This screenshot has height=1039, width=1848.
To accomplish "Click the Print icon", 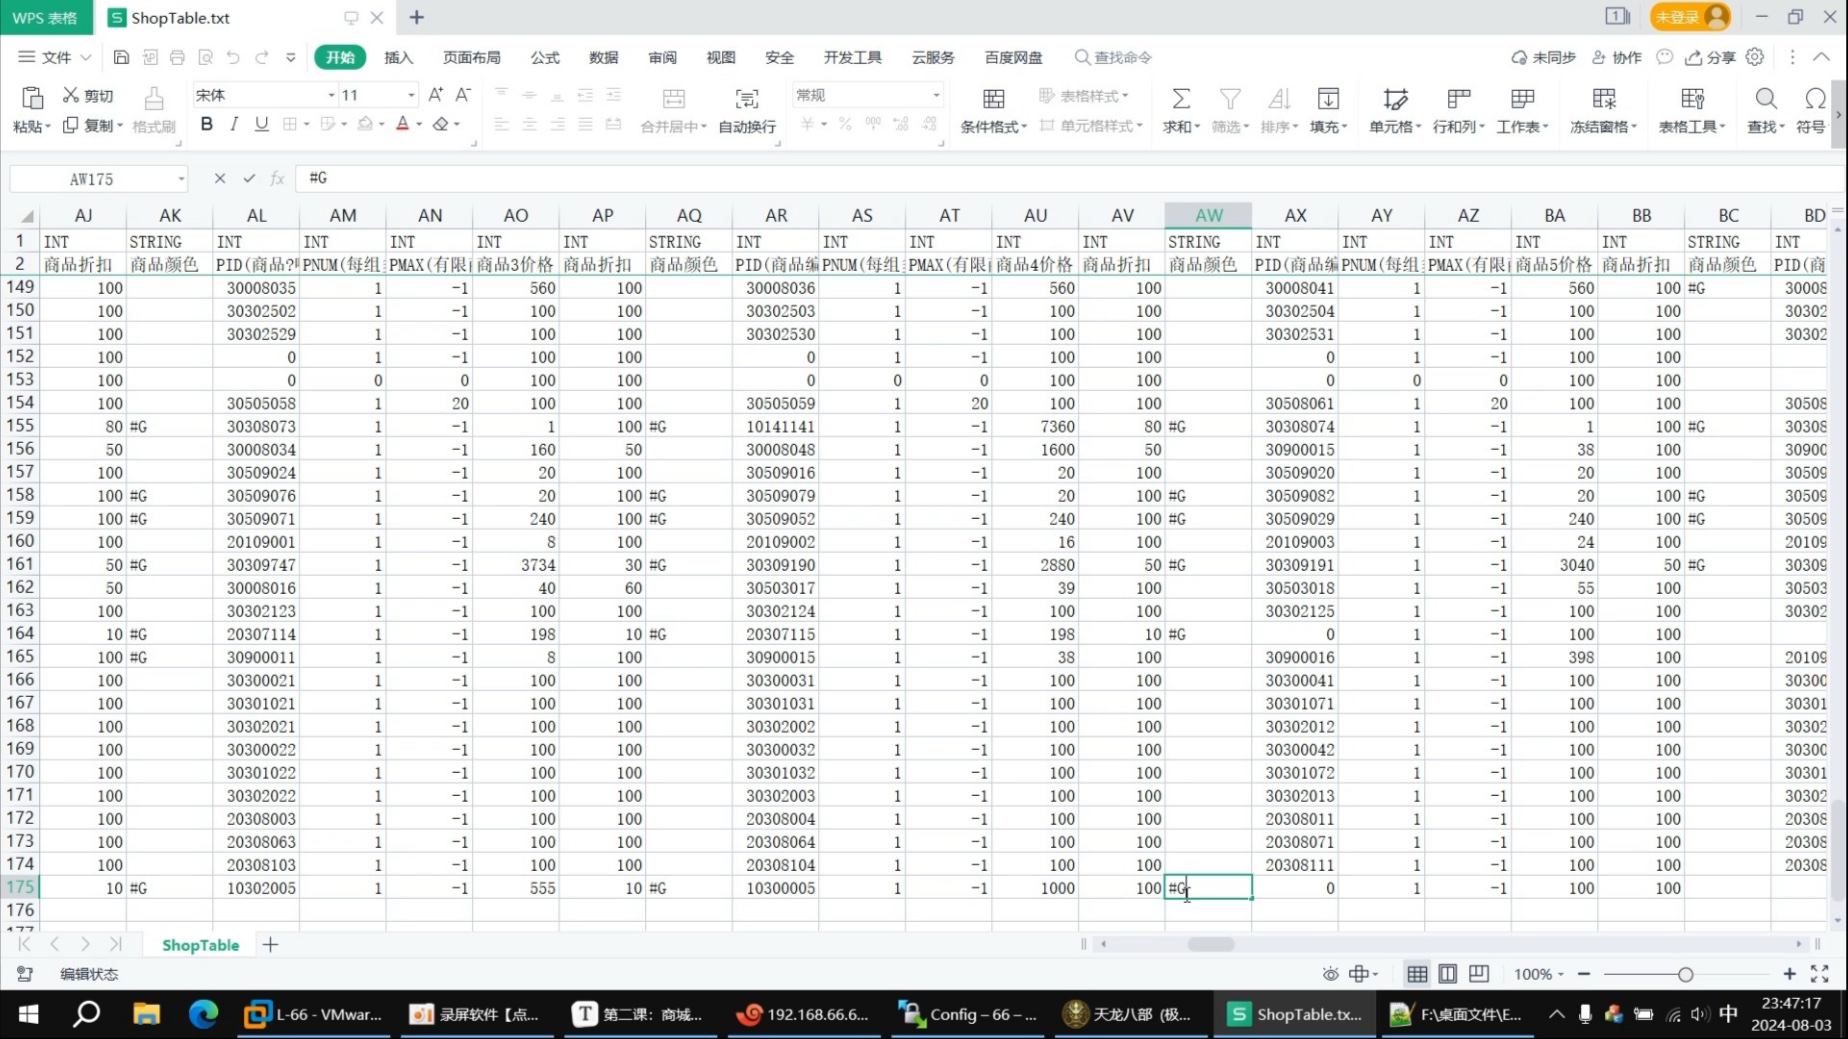I will (x=177, y=57).
